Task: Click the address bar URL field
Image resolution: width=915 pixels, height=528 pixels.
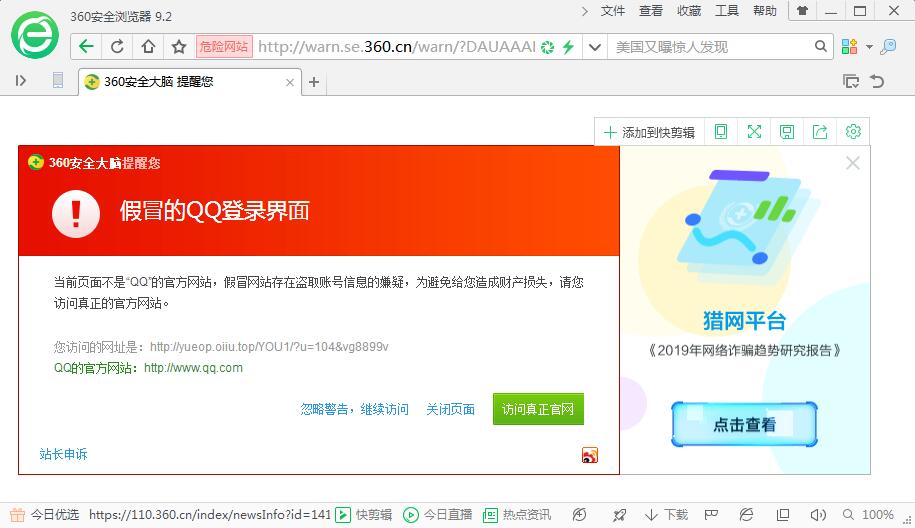Action: tap(397, 47)
